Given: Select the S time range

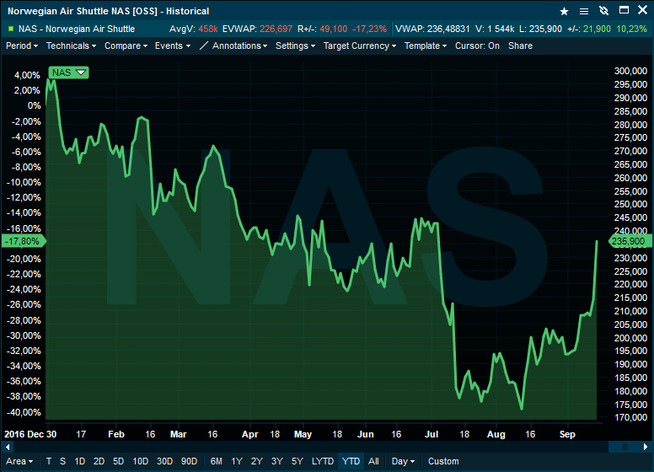Looking at the screenshot, I should (63, 461).
